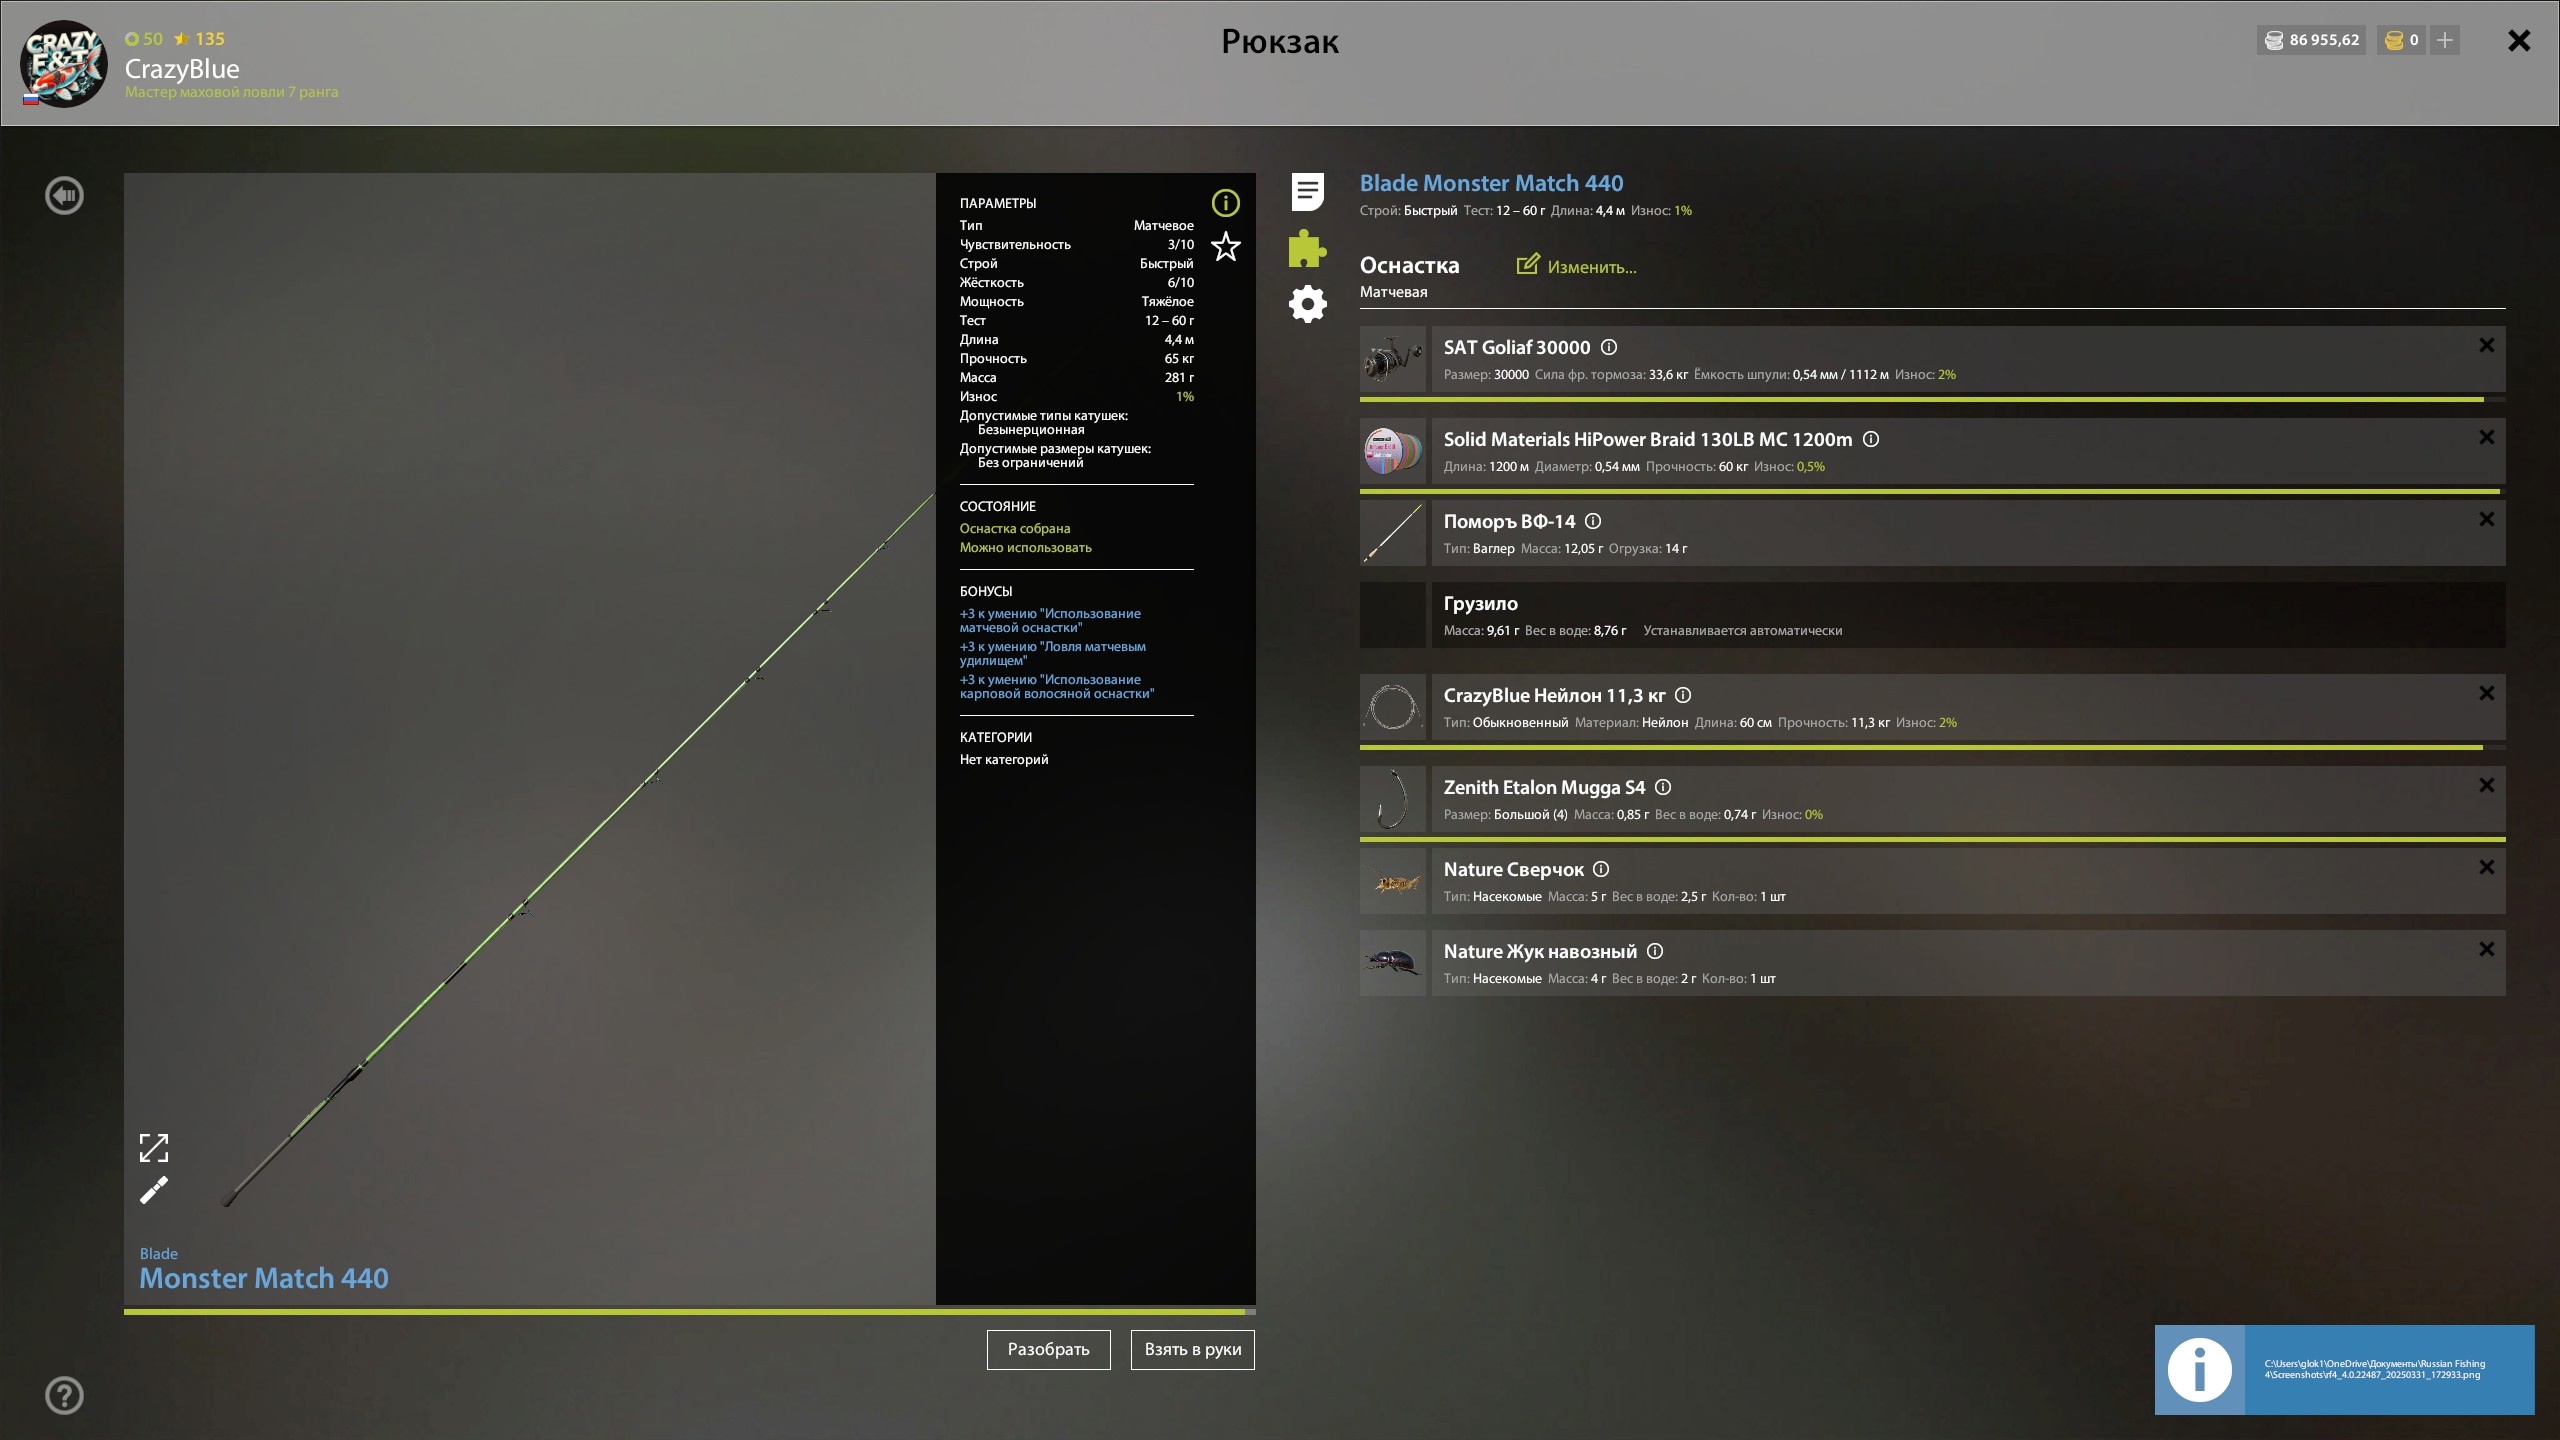Click the back arrow icon
Screen dimensions: 2560x1440
point(65,196)
